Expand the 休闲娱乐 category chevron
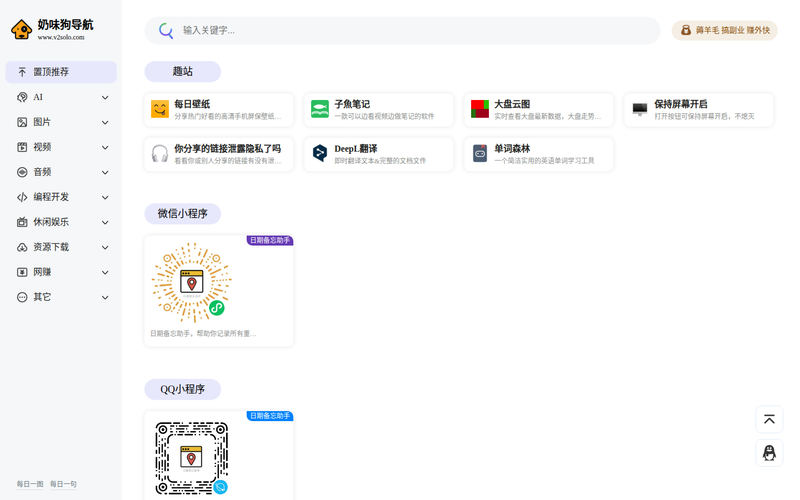 tap(105, 222)
